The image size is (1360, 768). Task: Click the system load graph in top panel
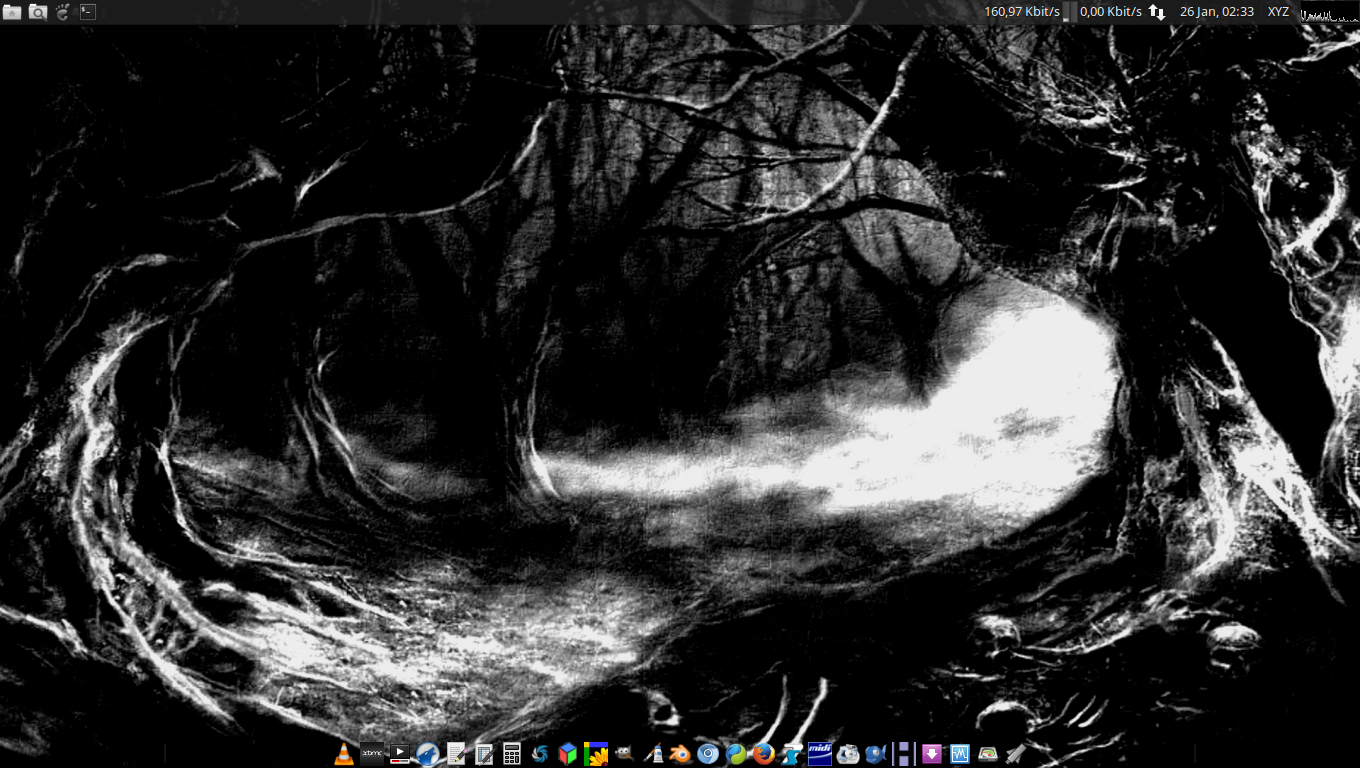point(1328,12)
